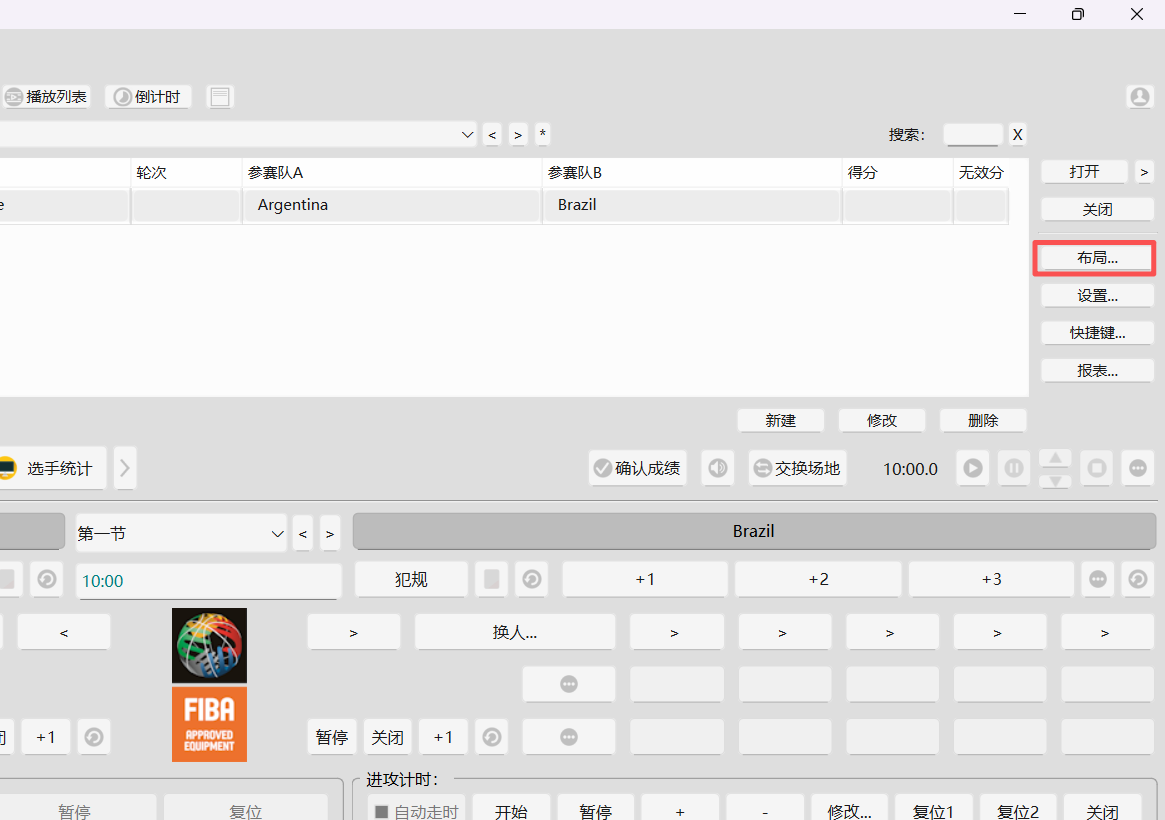The height and width of the screenshot is (820, 1165).
Task: Create a new match with 新建
Action: click(780, 420)
